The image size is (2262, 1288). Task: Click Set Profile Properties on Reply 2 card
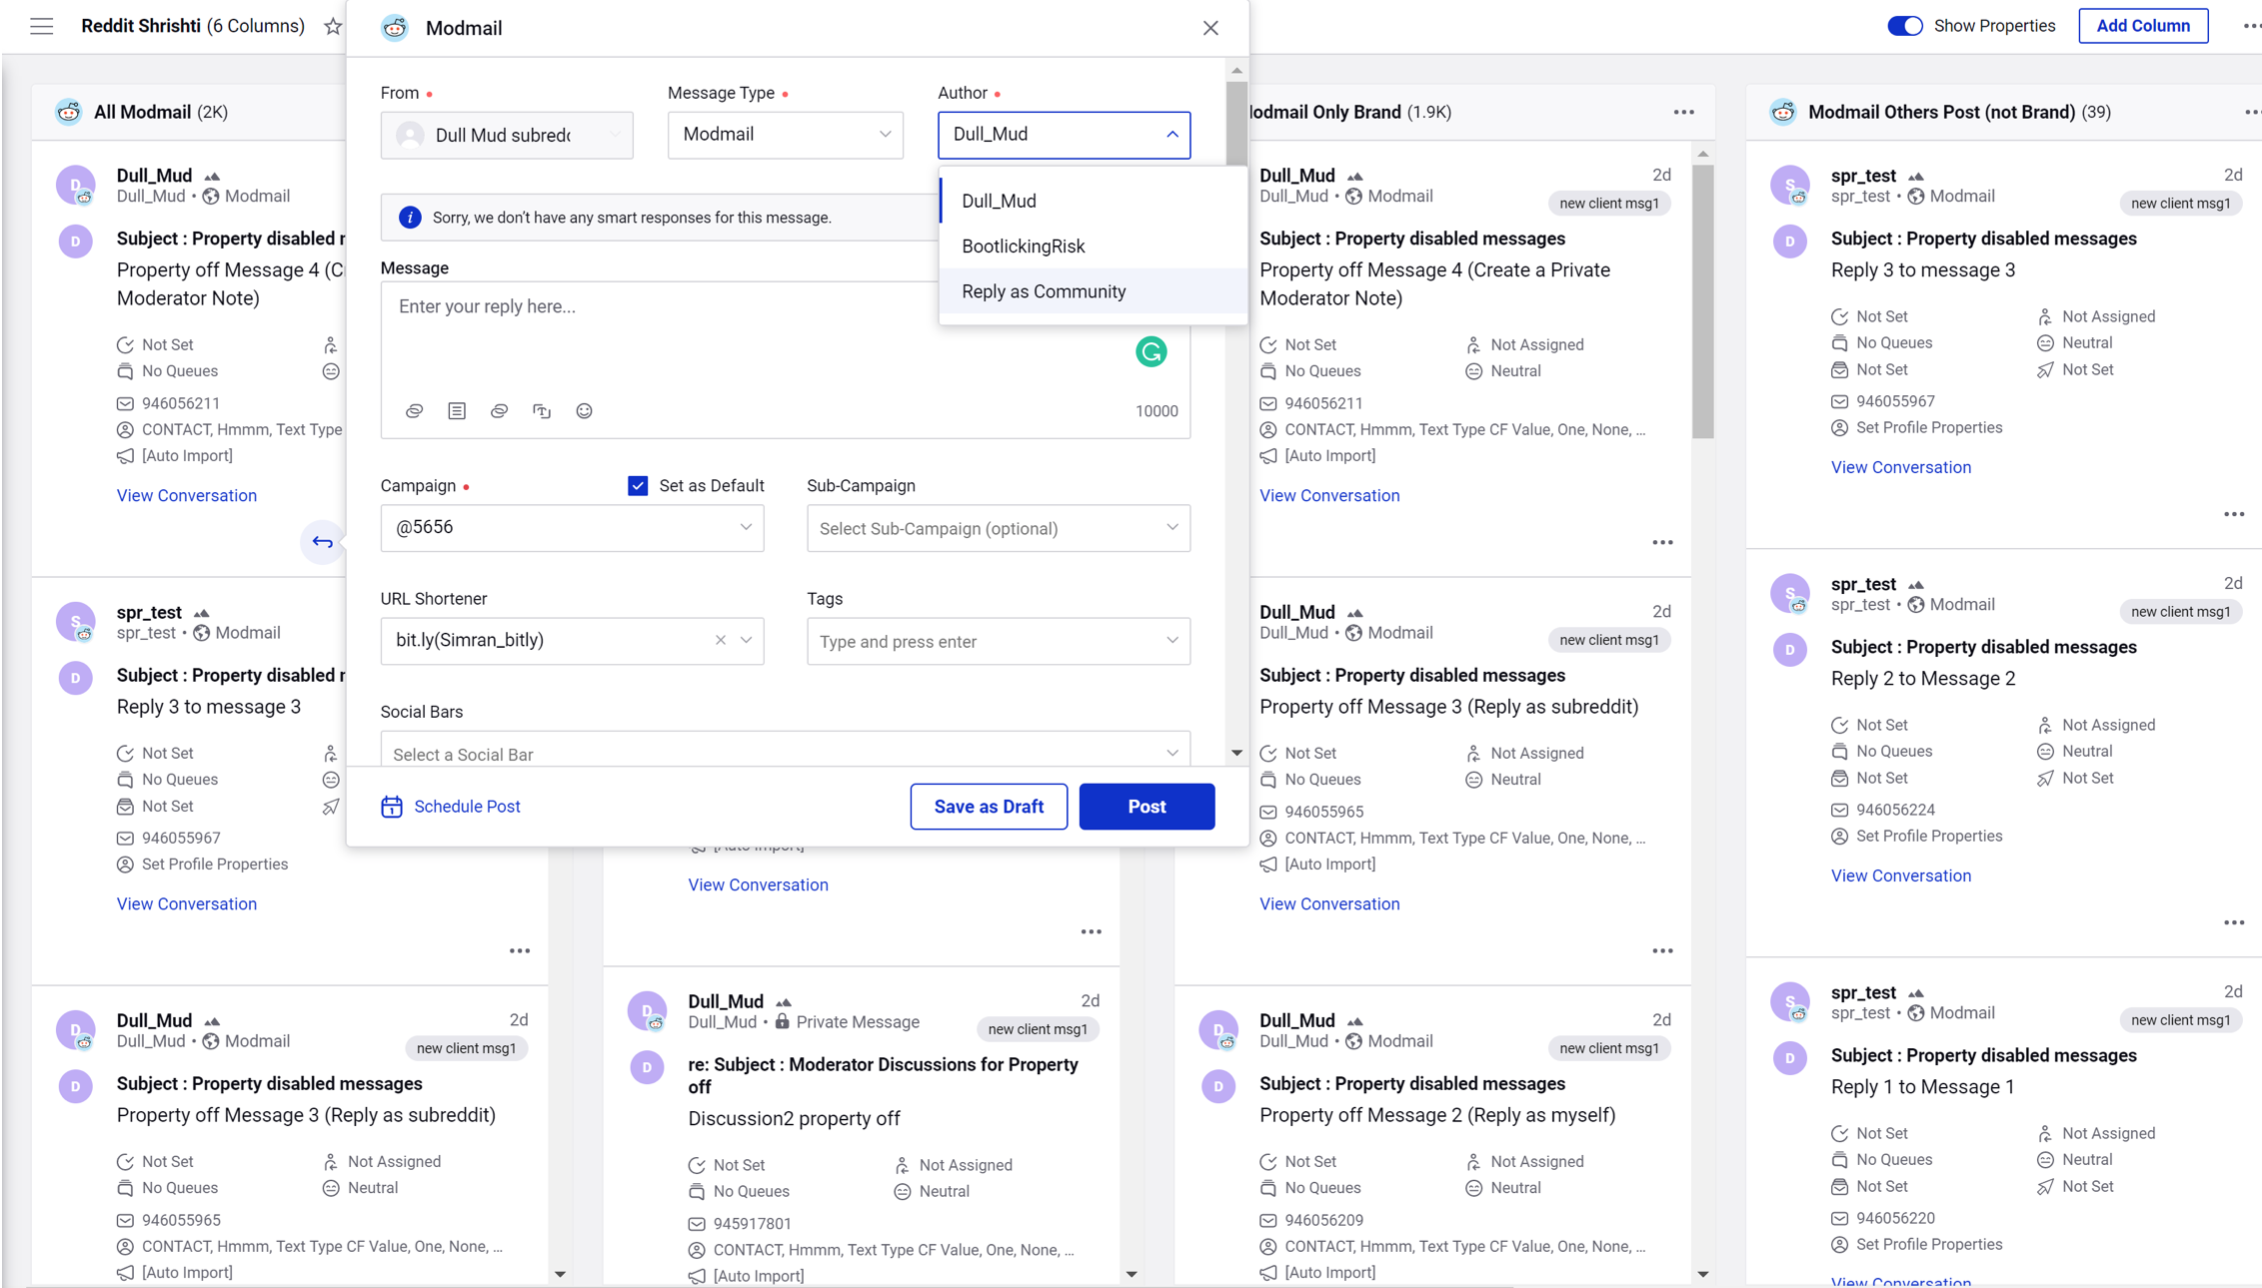tap(1928, 835)
